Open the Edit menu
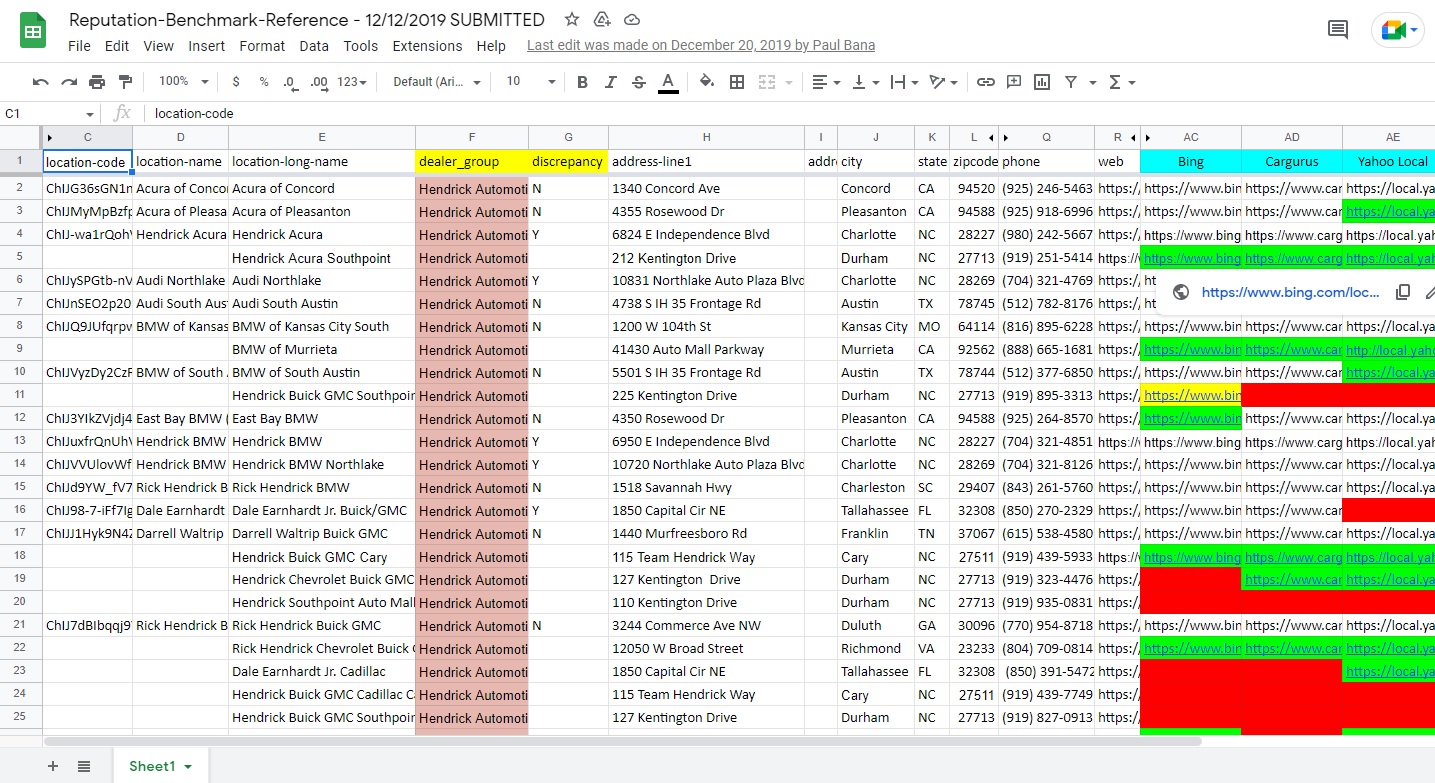 [x=117, y=46]
